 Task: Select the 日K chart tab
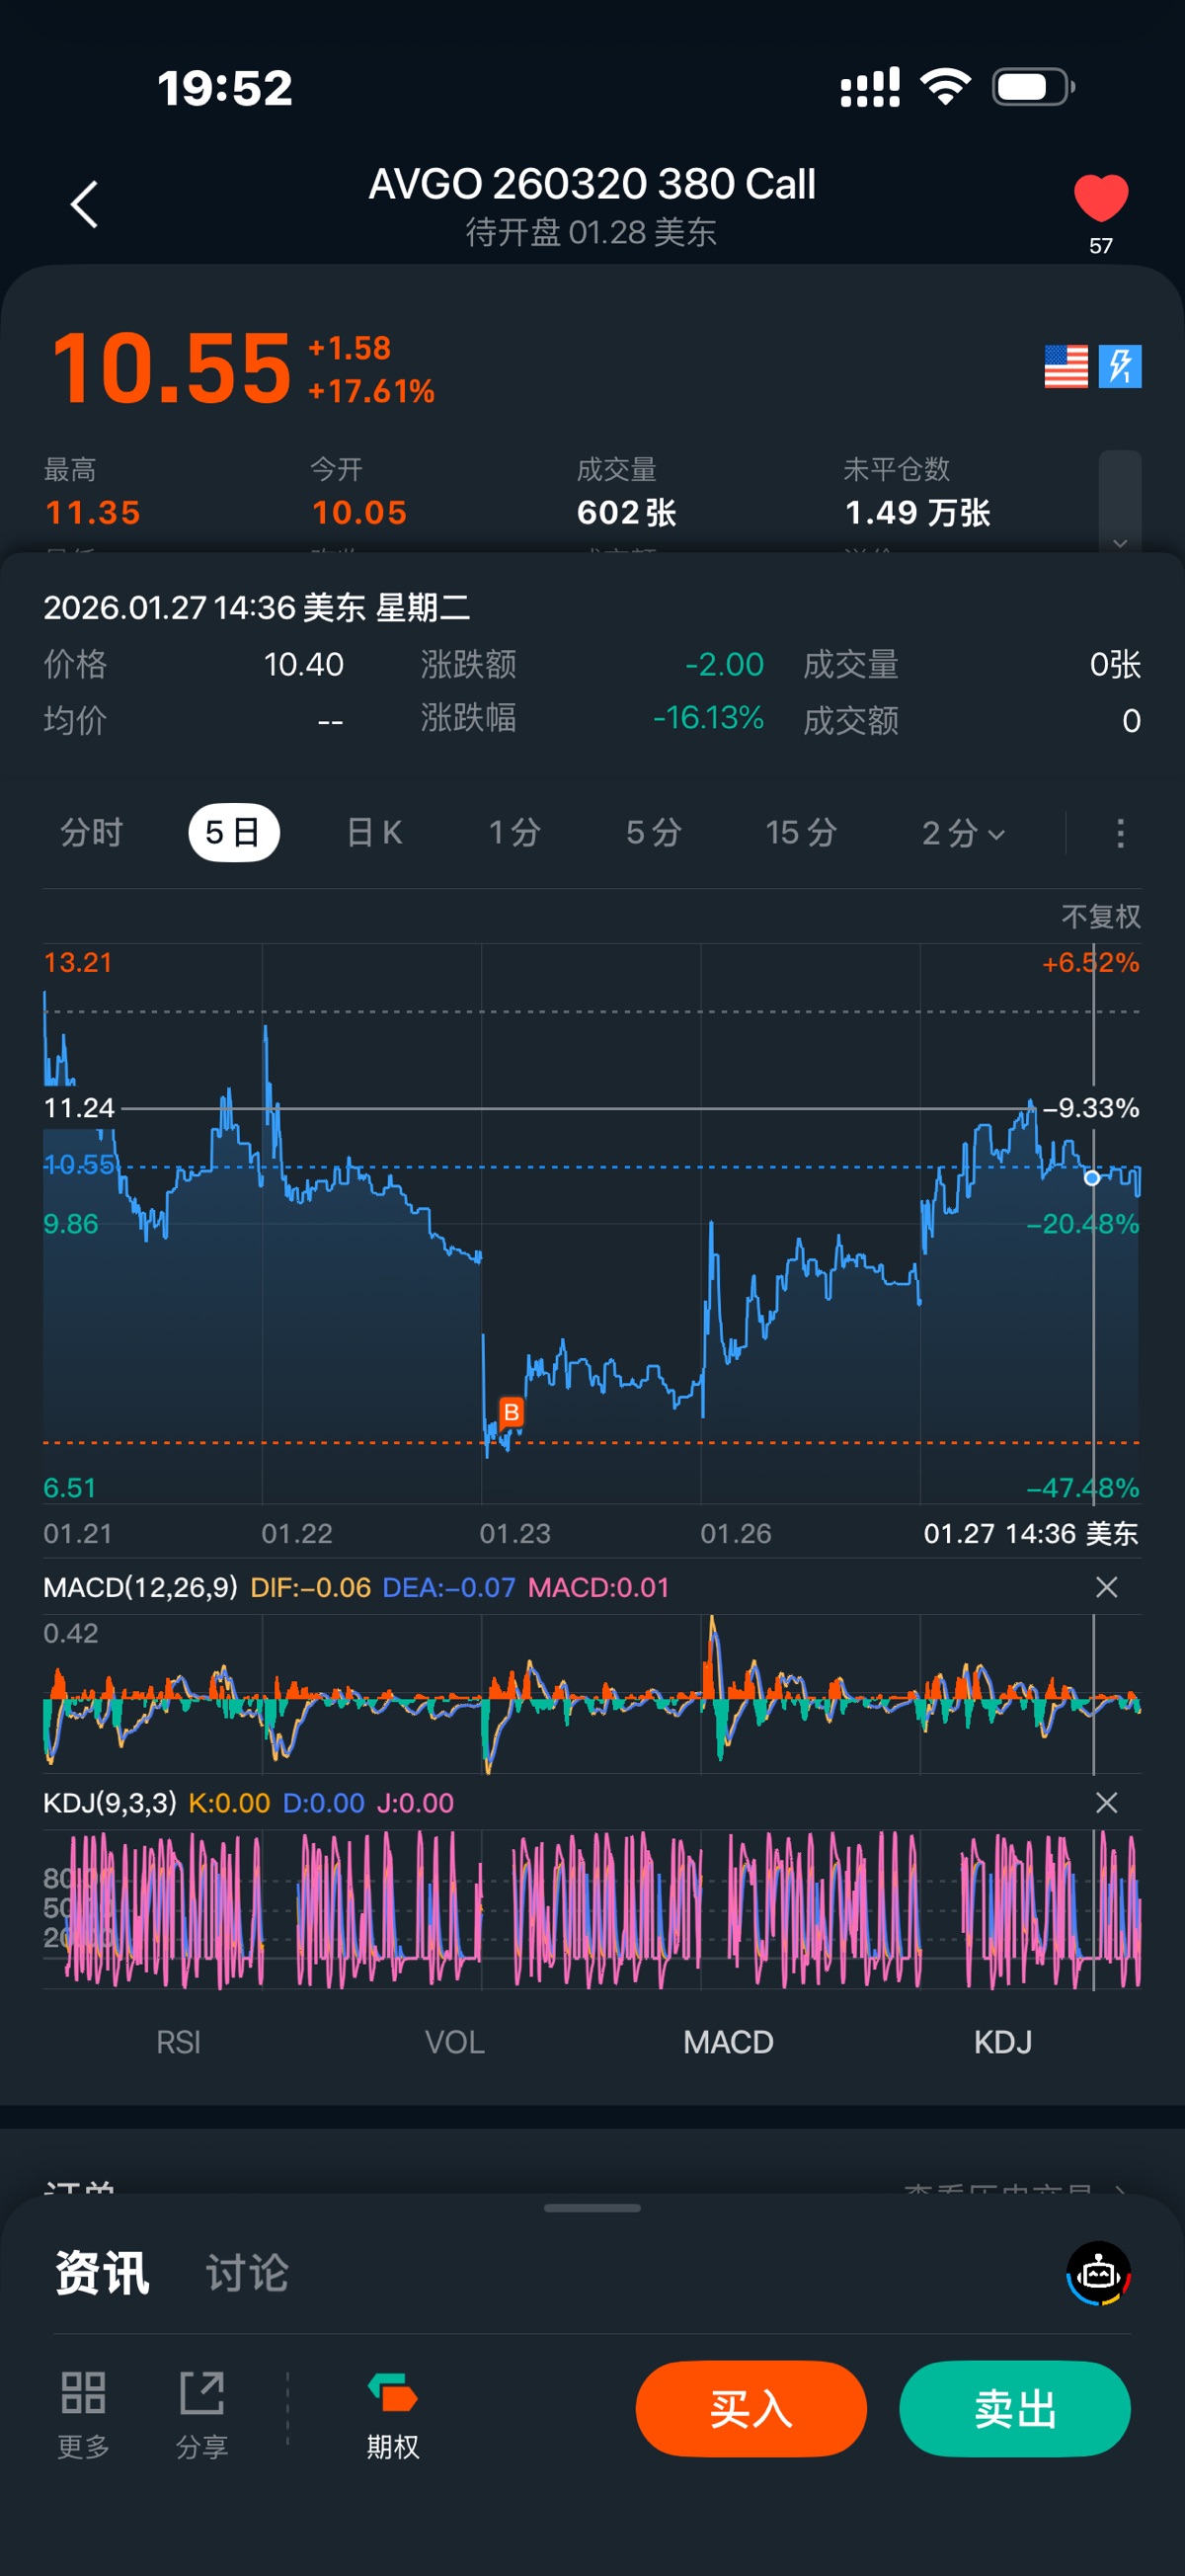point(374,832)
